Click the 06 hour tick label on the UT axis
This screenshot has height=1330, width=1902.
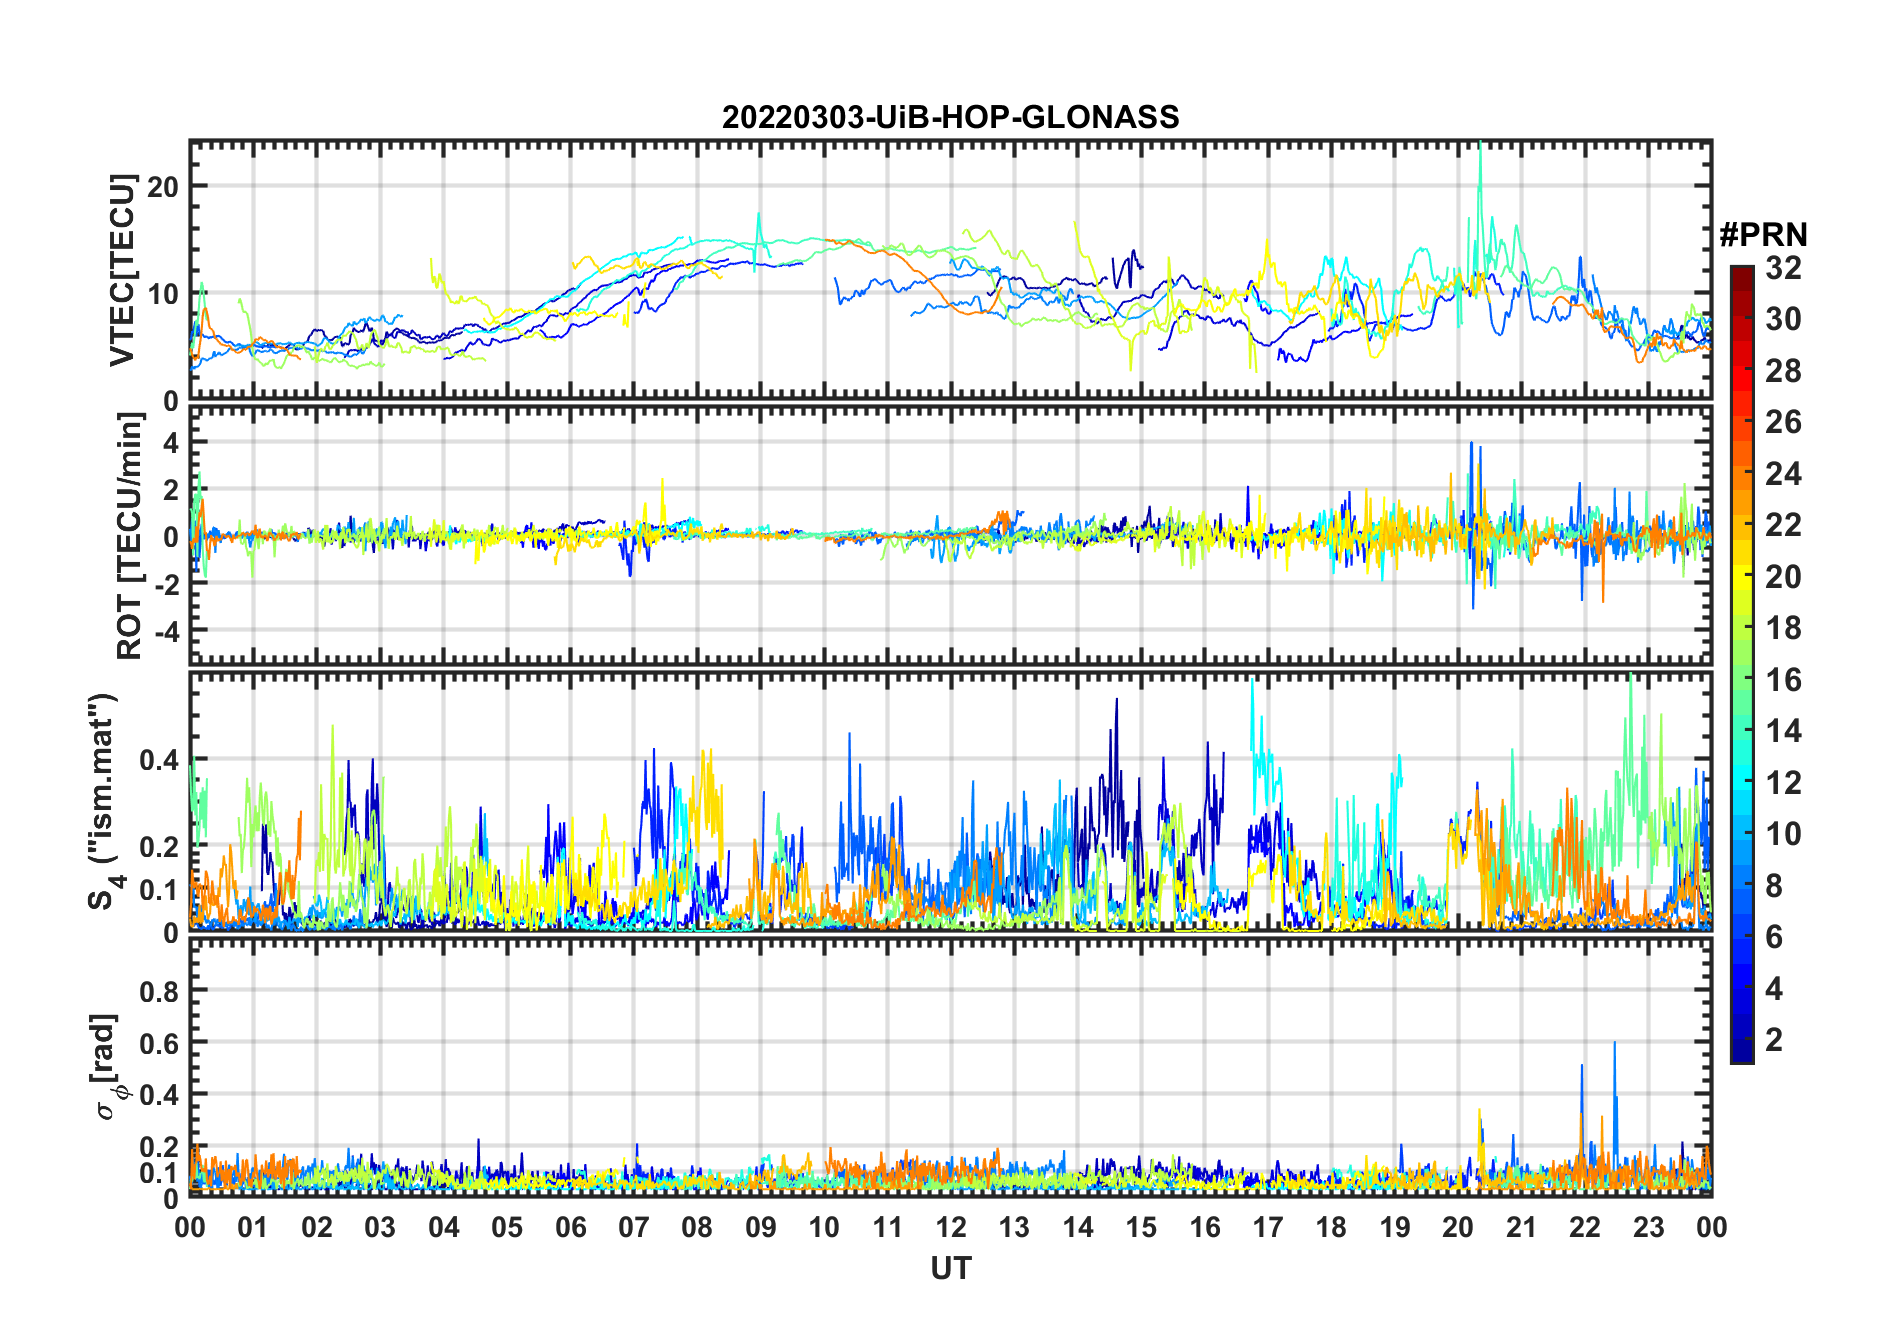click(570, 1227)
